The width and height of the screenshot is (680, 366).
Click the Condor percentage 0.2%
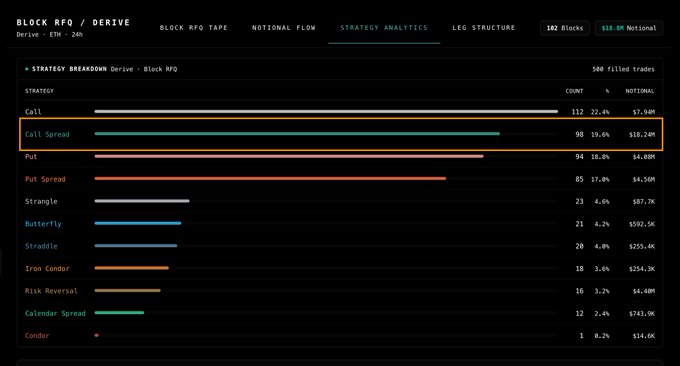click(x=602, y=336)
